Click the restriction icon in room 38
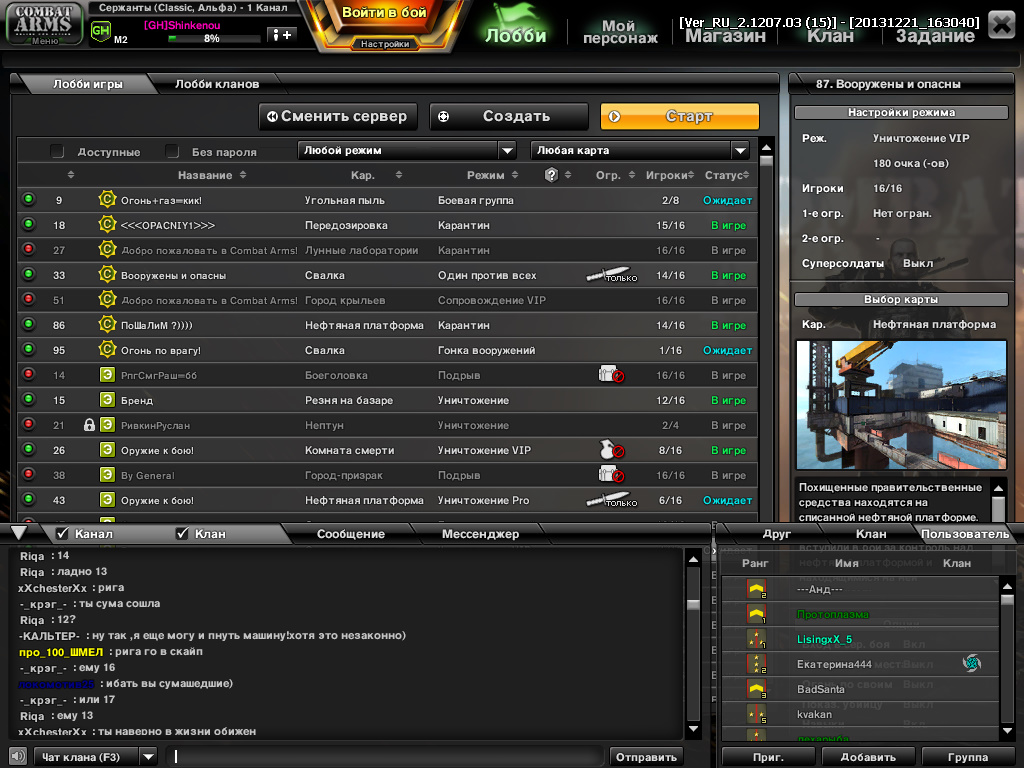This screenshot has height=768, width=1024. tap(611, 475)
